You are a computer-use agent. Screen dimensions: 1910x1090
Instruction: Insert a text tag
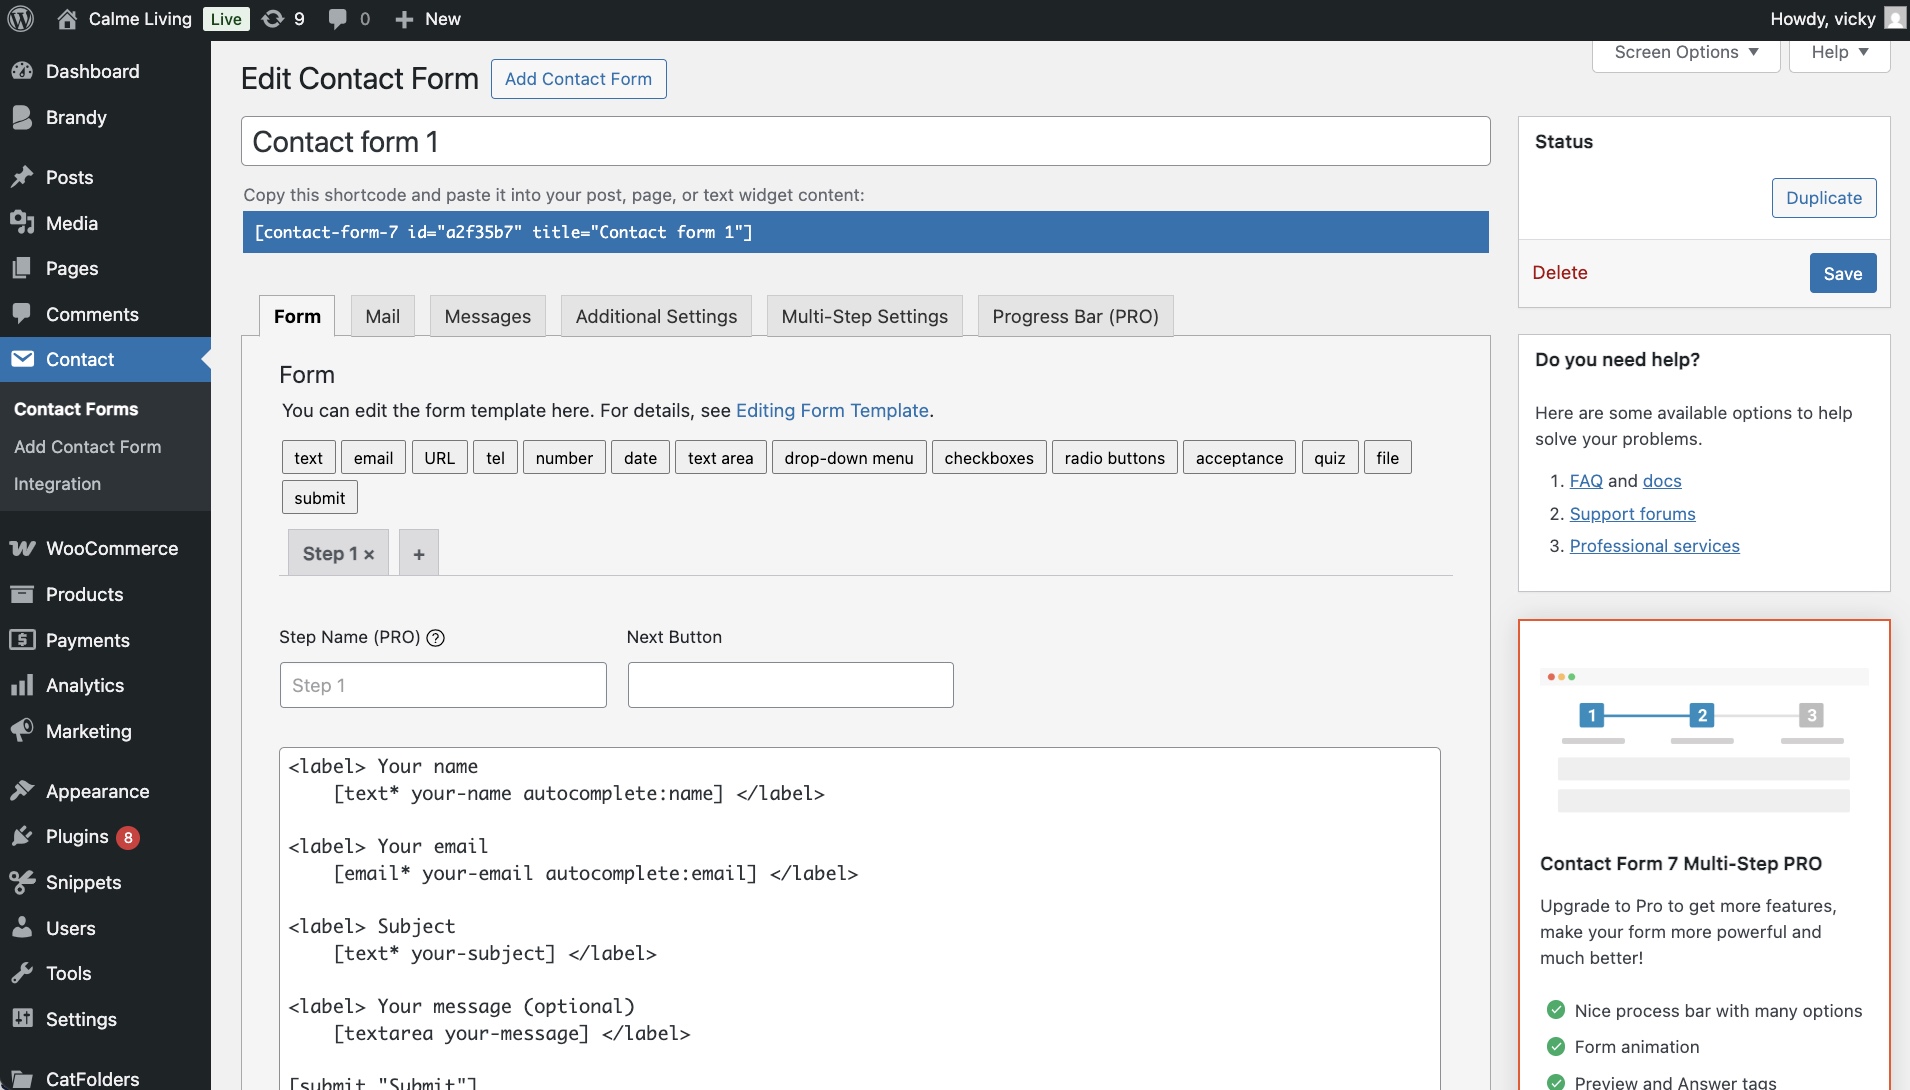pos(308,457)
